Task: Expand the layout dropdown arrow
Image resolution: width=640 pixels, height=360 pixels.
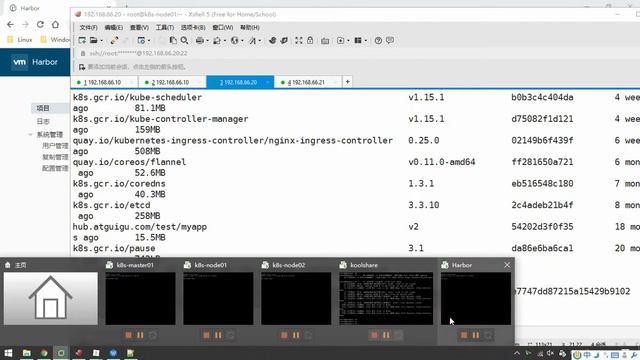Action: (x=366, y=41)
